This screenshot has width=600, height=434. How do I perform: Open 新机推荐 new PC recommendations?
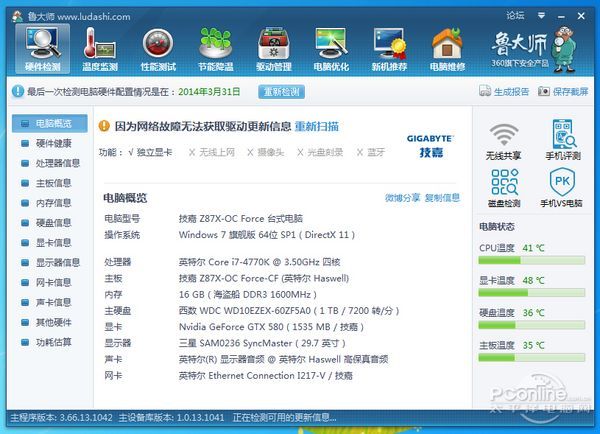tap(389, 49)
